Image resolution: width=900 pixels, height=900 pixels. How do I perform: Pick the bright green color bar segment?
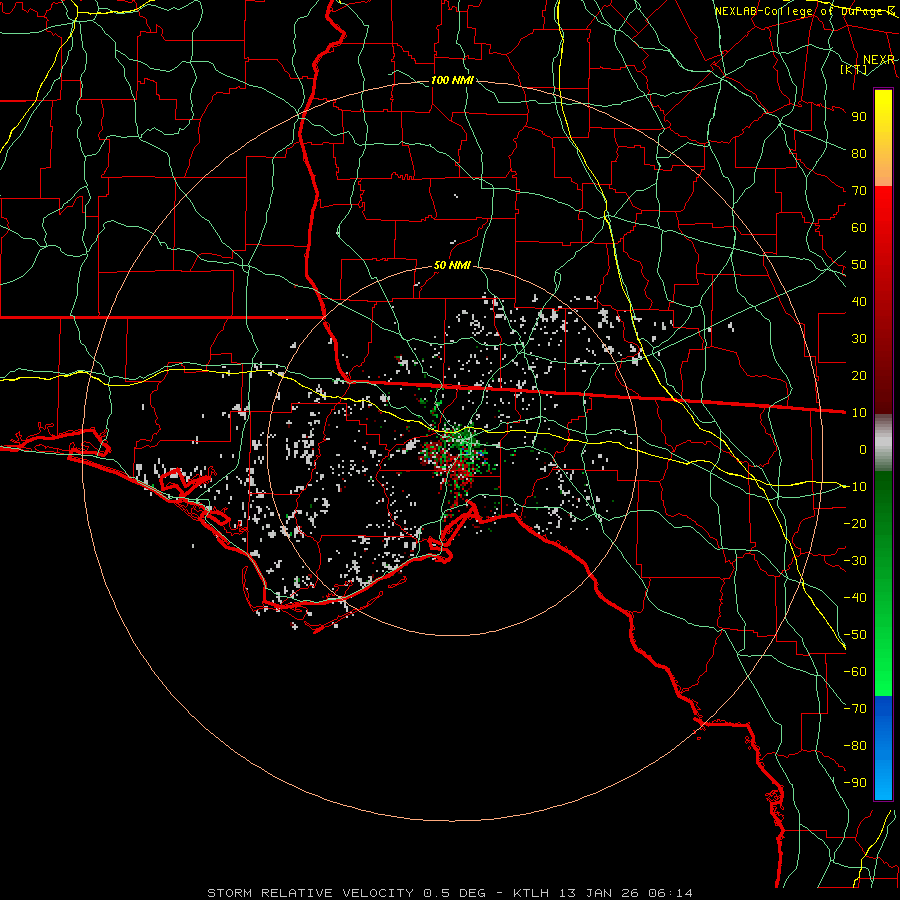tap(883, 666)
